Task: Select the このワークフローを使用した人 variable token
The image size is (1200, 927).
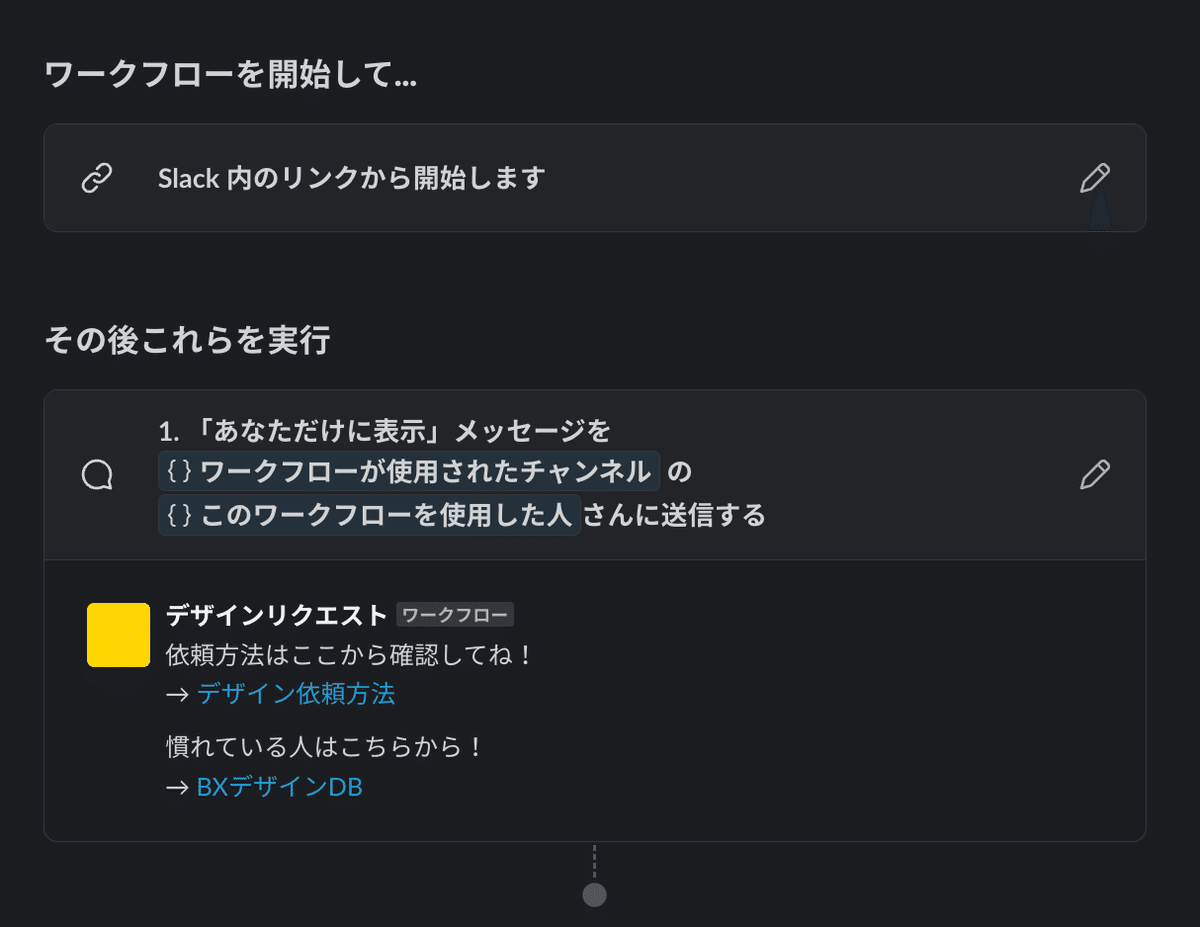Action: [369, 516]
